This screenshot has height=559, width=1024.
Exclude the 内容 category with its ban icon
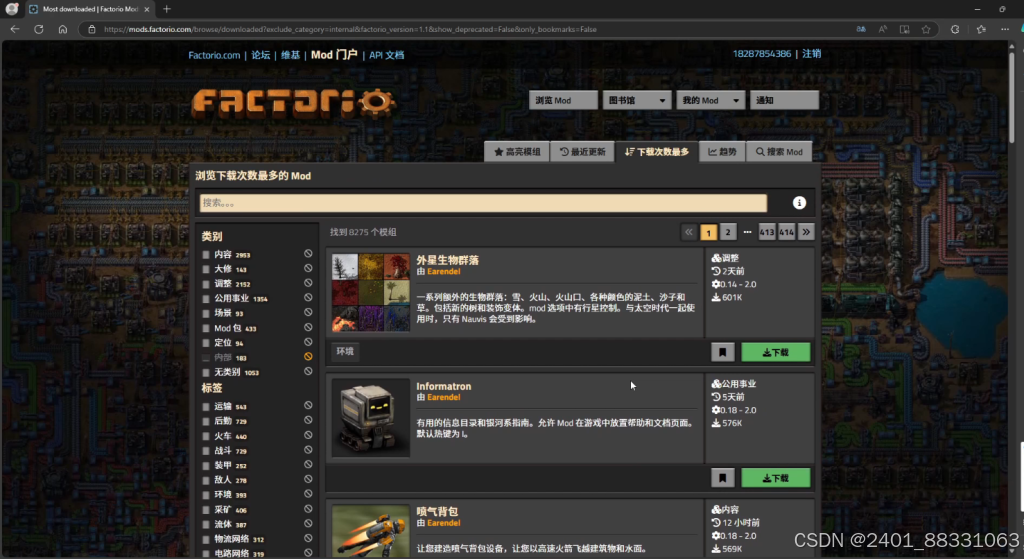[308, 253]
